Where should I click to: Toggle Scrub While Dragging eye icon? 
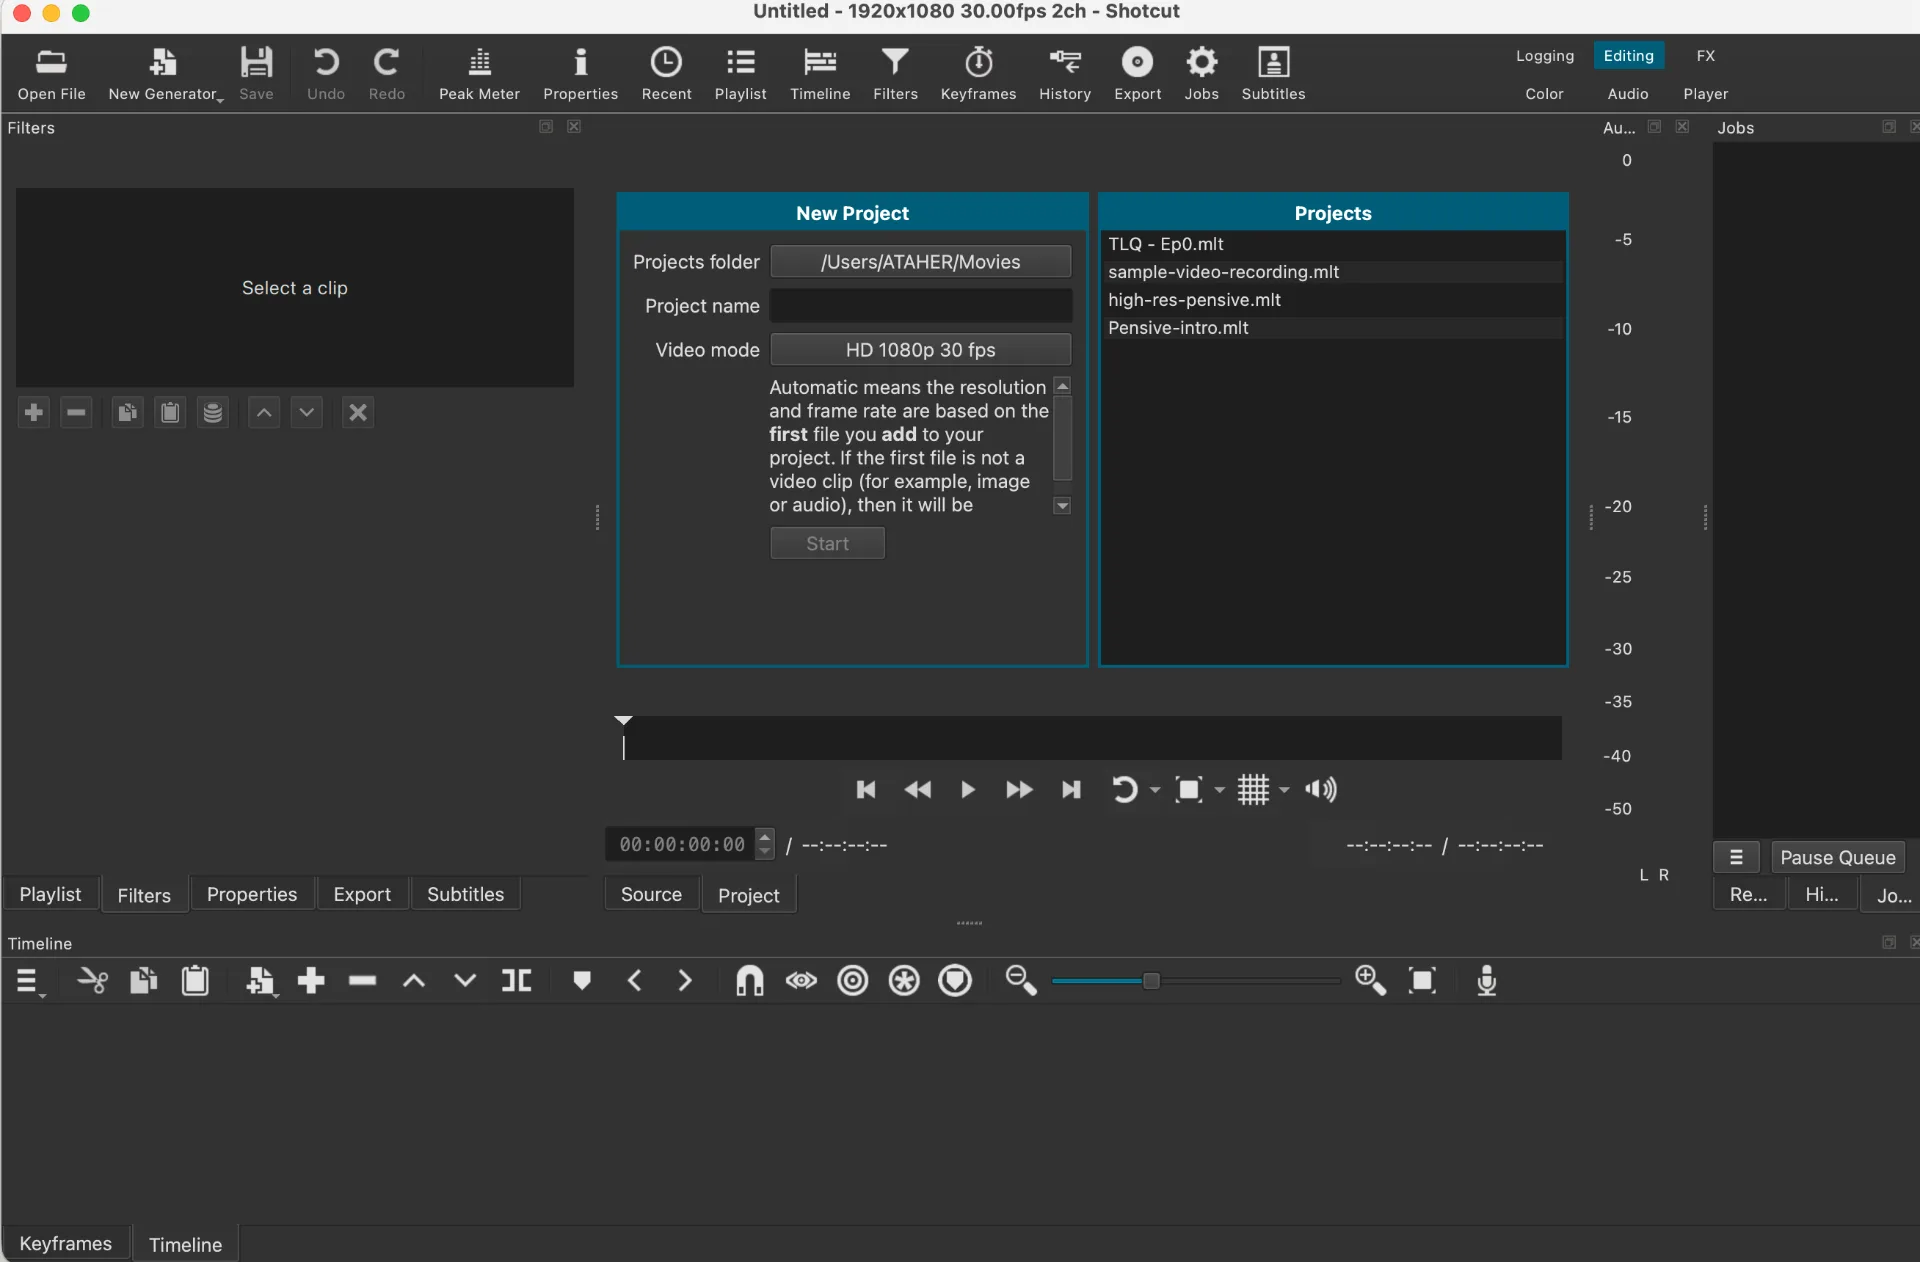click(801, 981)
